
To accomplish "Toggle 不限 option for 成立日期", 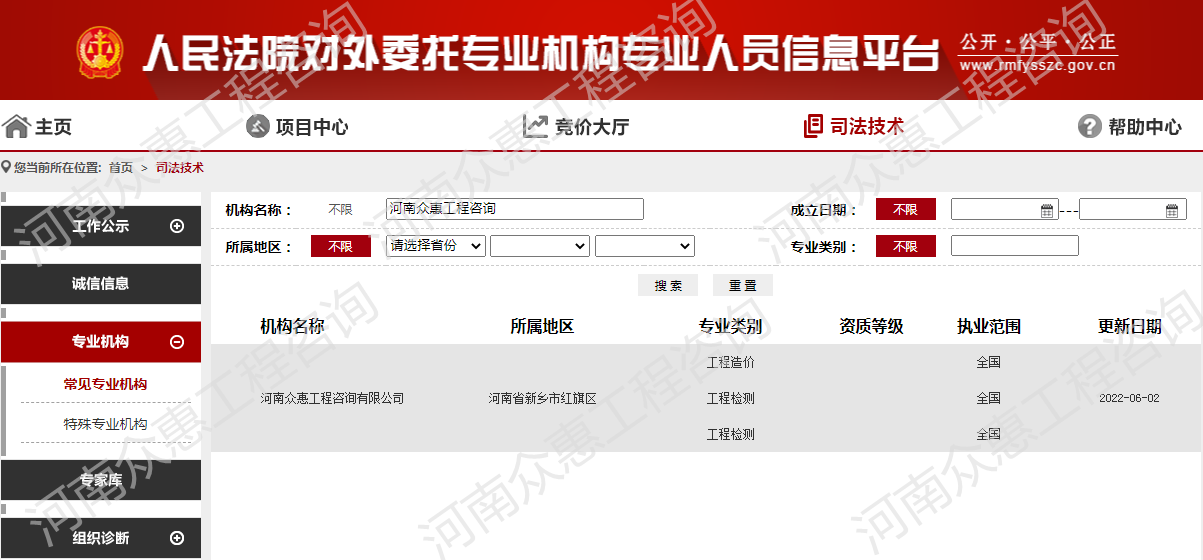I will point(905,209).
